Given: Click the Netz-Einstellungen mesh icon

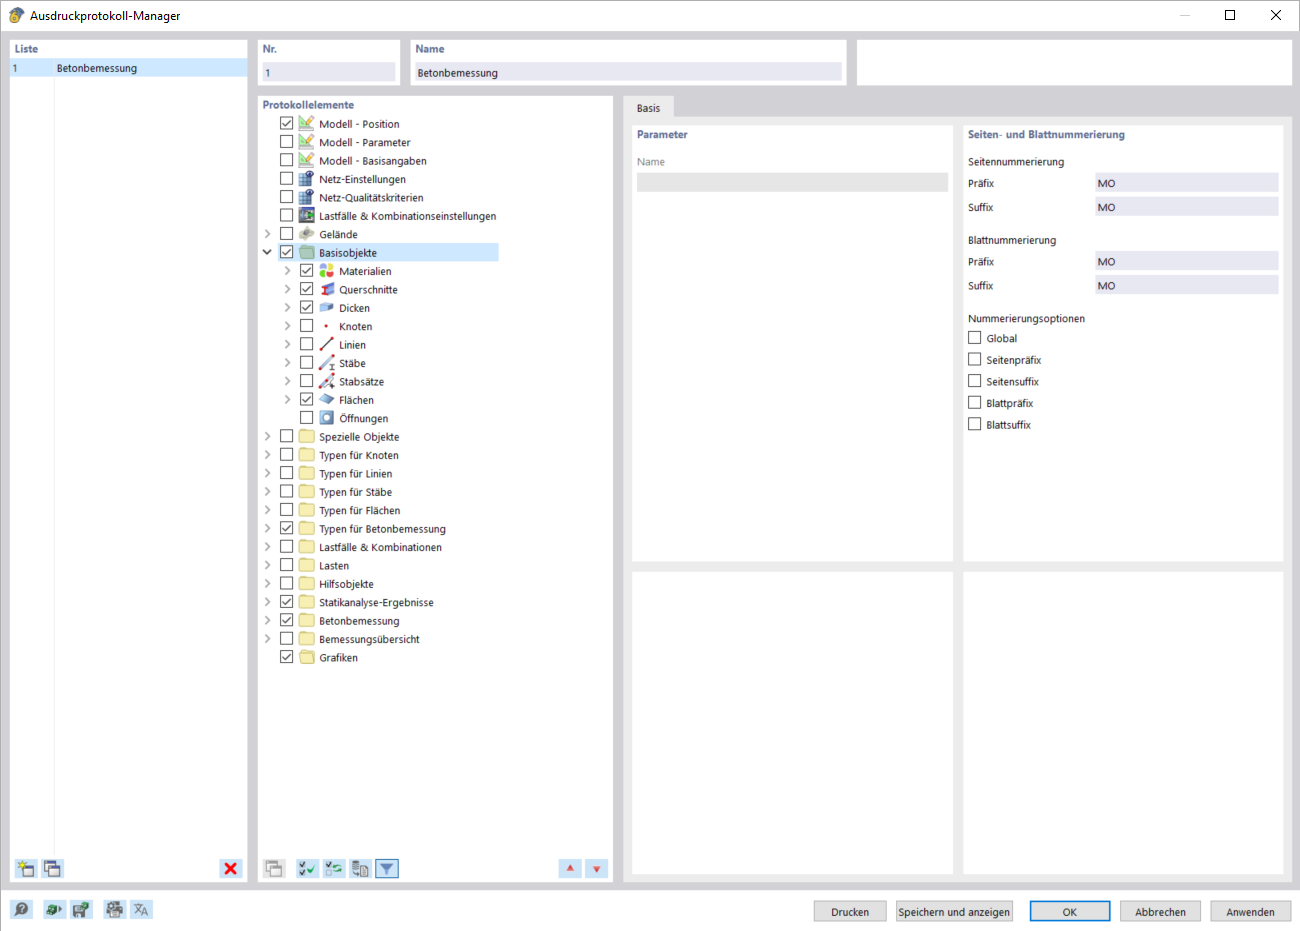Looking at the screenshot, I should [307, 179].
